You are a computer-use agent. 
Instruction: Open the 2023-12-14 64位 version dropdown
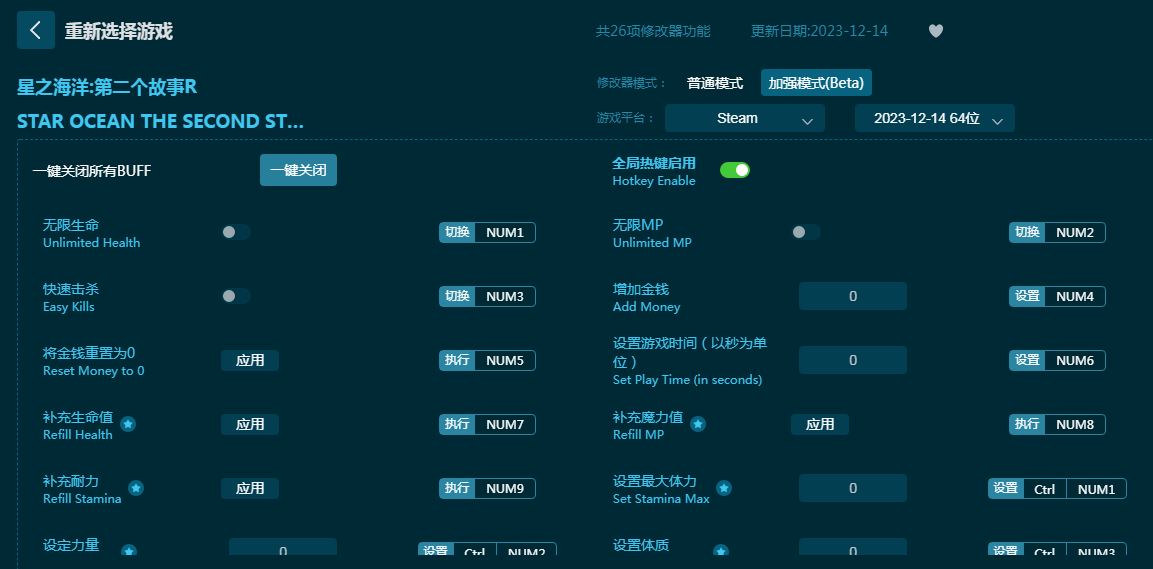tap(935, 118)
